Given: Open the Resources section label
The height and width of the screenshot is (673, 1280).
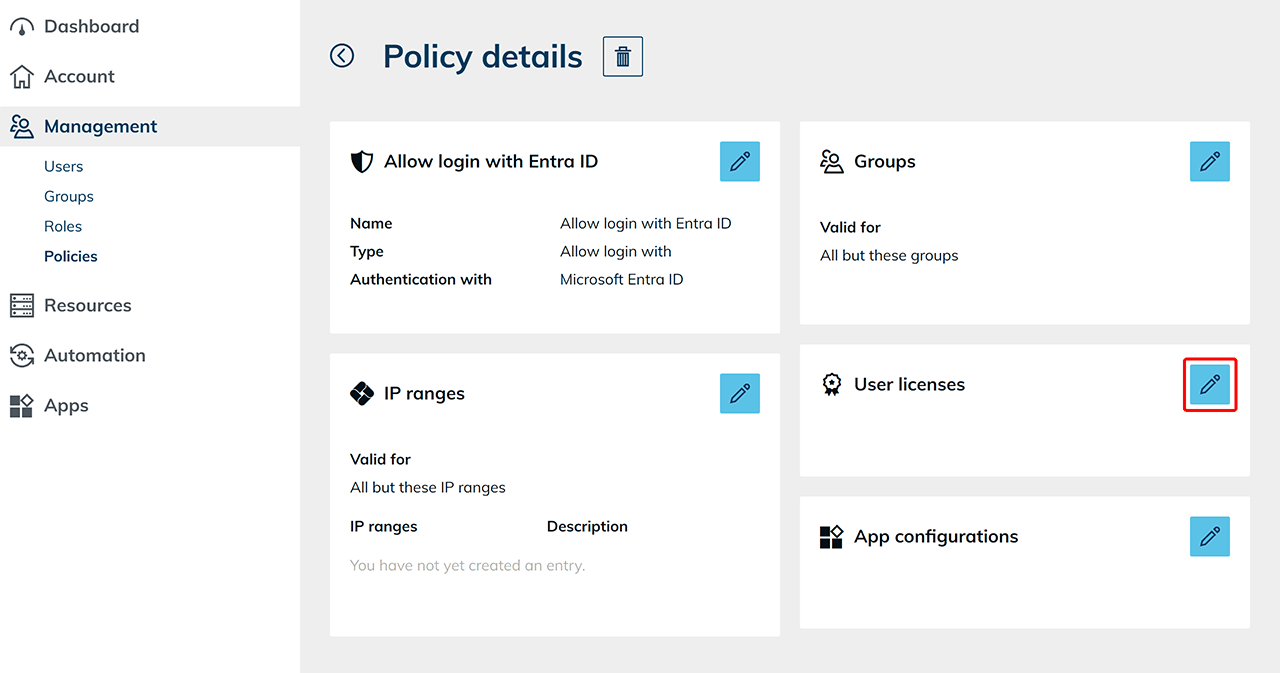Looking at the screenshot, I should (x=88, y=306).
